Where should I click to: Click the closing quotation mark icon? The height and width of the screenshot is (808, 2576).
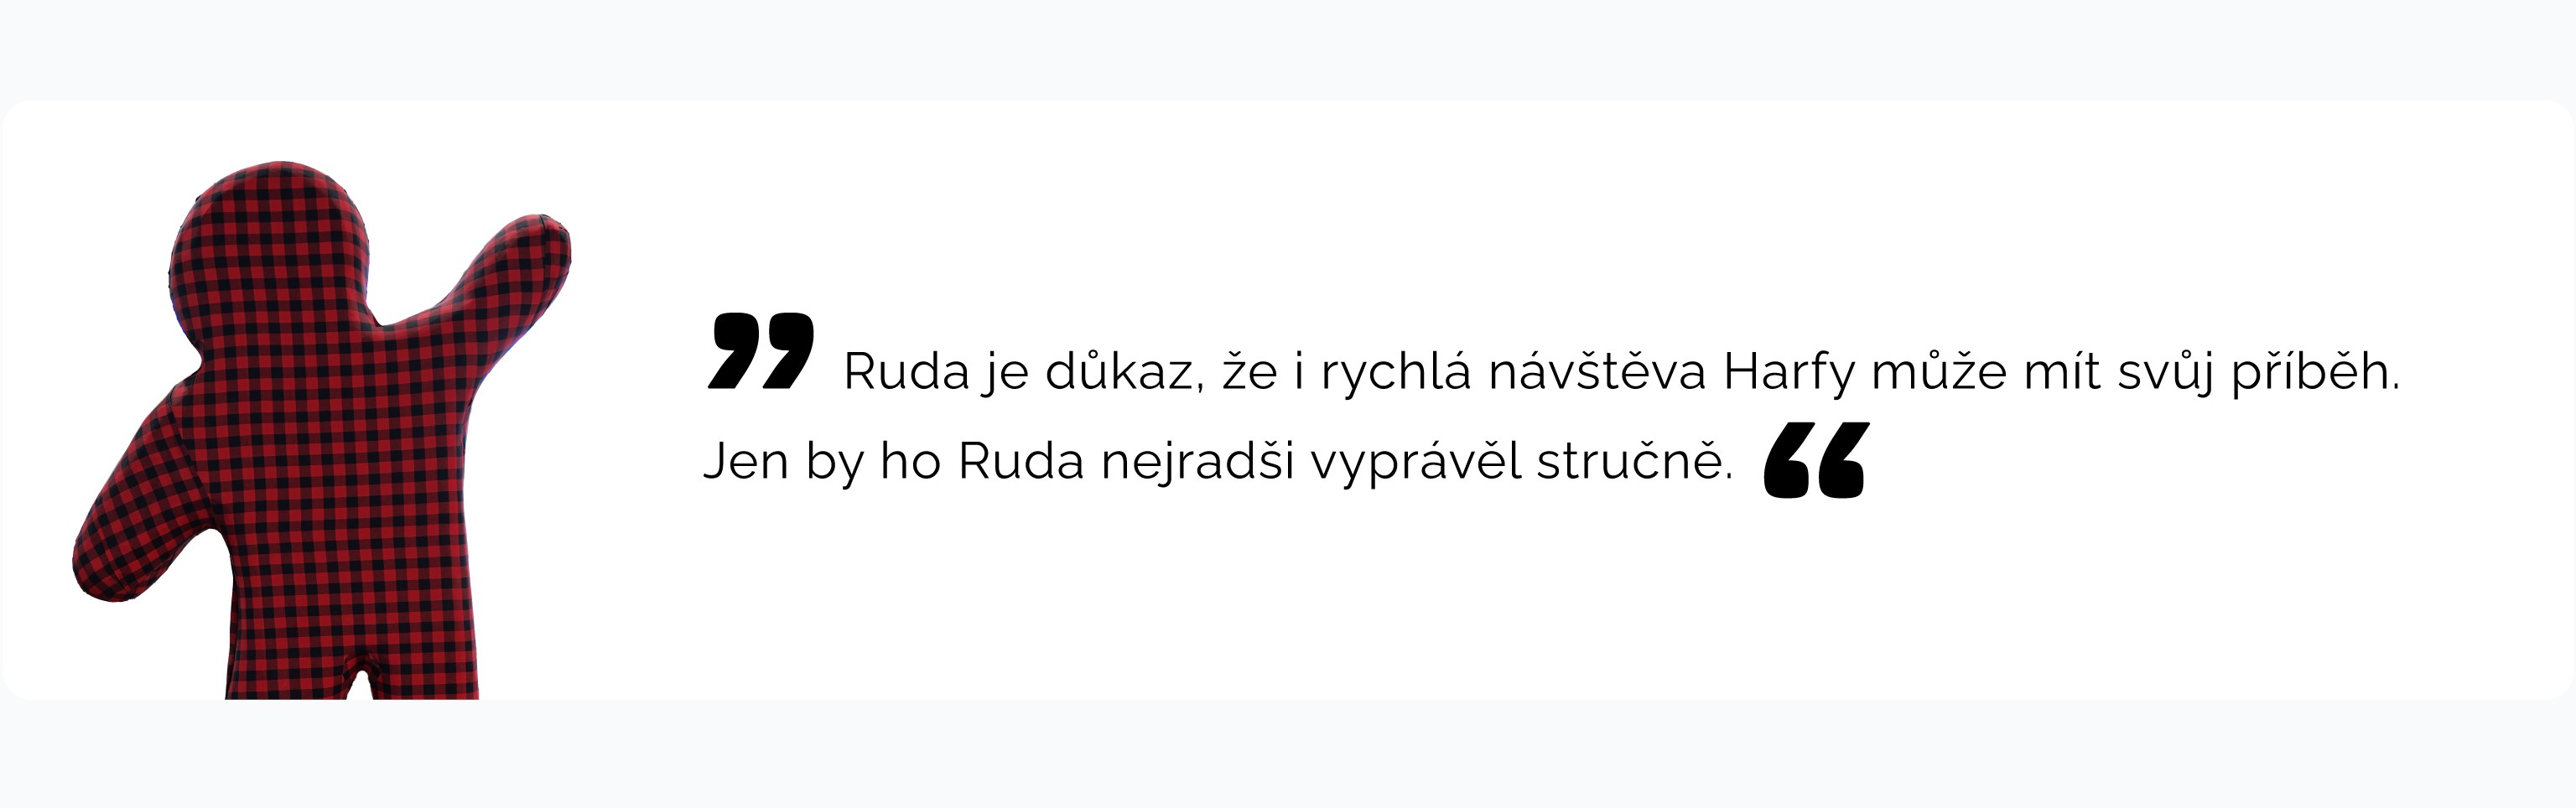coord(1816,460)
